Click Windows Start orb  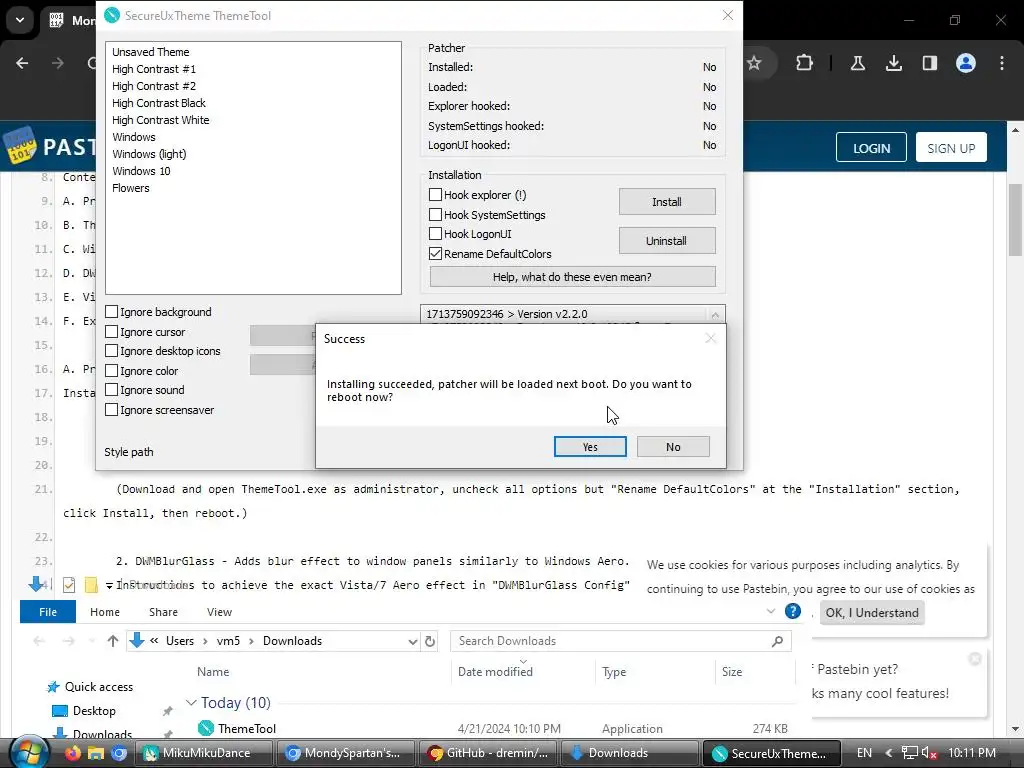29,753
